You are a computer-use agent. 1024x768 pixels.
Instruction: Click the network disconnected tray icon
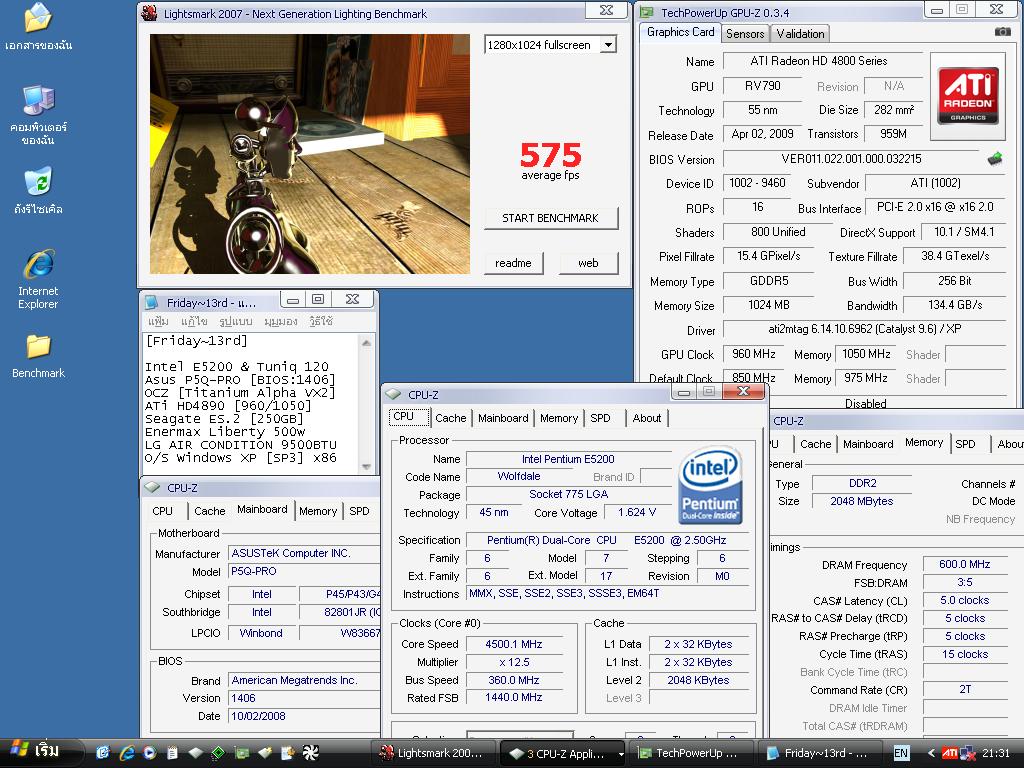pos(967,754)
